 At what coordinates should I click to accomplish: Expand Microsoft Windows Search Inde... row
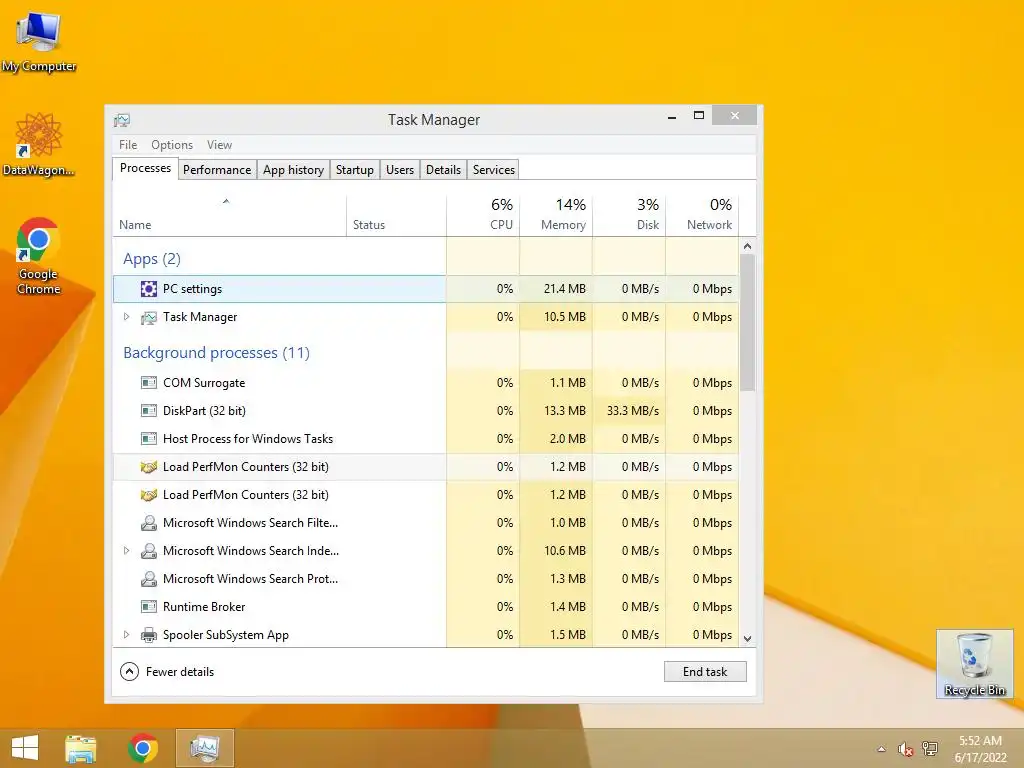click(x=127, y=551)
